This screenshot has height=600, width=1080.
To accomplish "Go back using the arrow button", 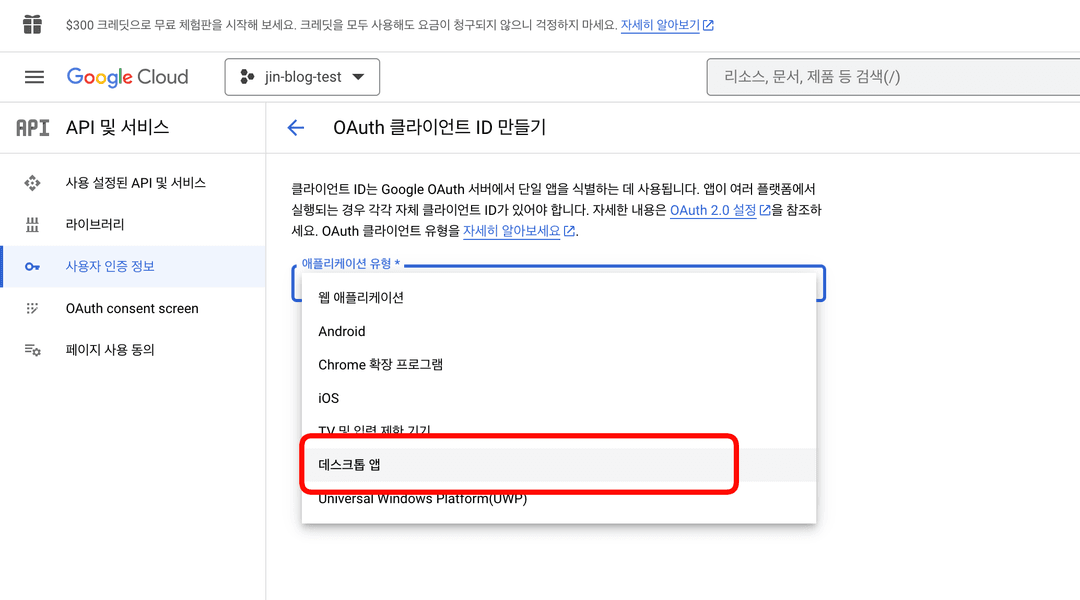I will coord(295,127).
